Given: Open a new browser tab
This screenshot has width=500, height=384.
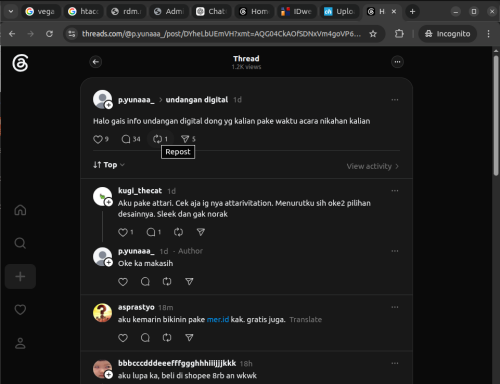Looking at the screenshot, I should 412,12.
